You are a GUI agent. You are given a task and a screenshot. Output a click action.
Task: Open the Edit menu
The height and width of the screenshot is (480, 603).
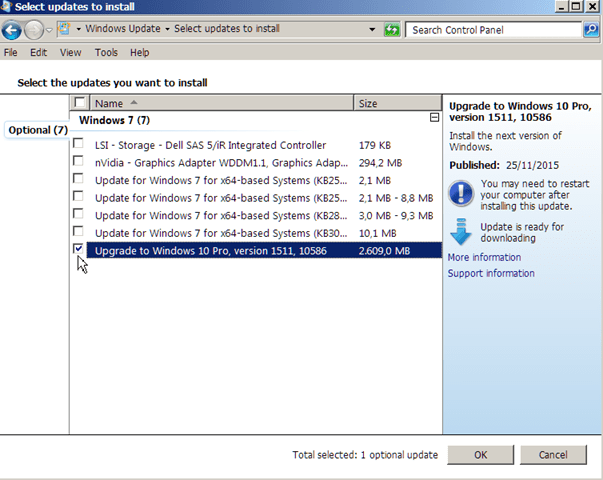click(x=38, y=52)
